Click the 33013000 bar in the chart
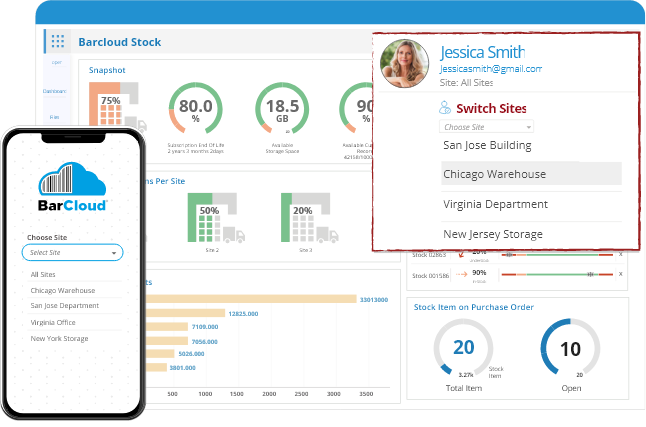This screenshot has width=646, height=427. point(251,299)
